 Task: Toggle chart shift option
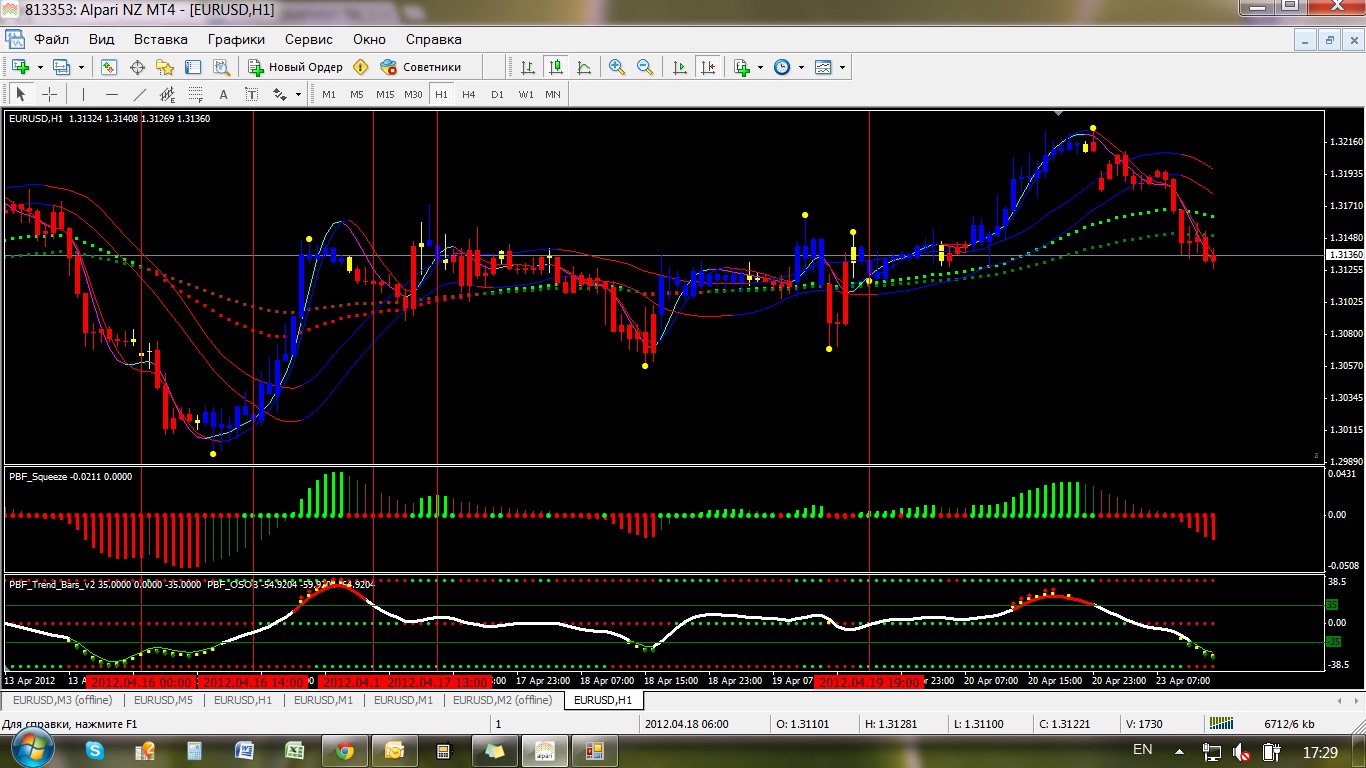click(708, 67)
